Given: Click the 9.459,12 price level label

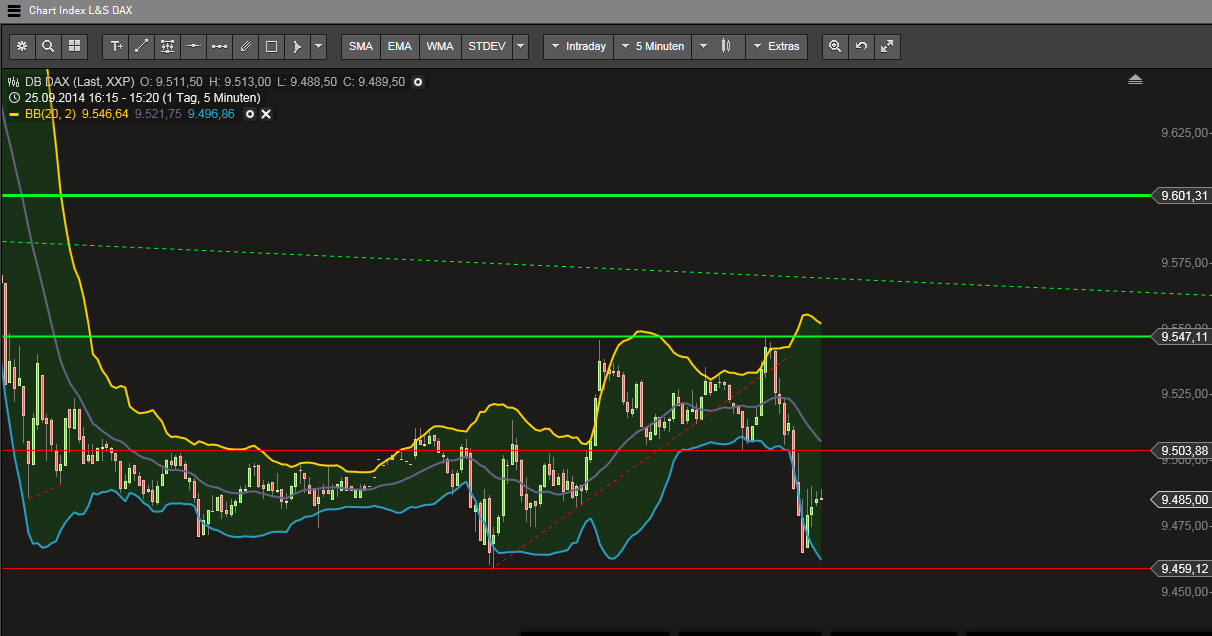Looking at the screenshot, I should [1181, 568].
